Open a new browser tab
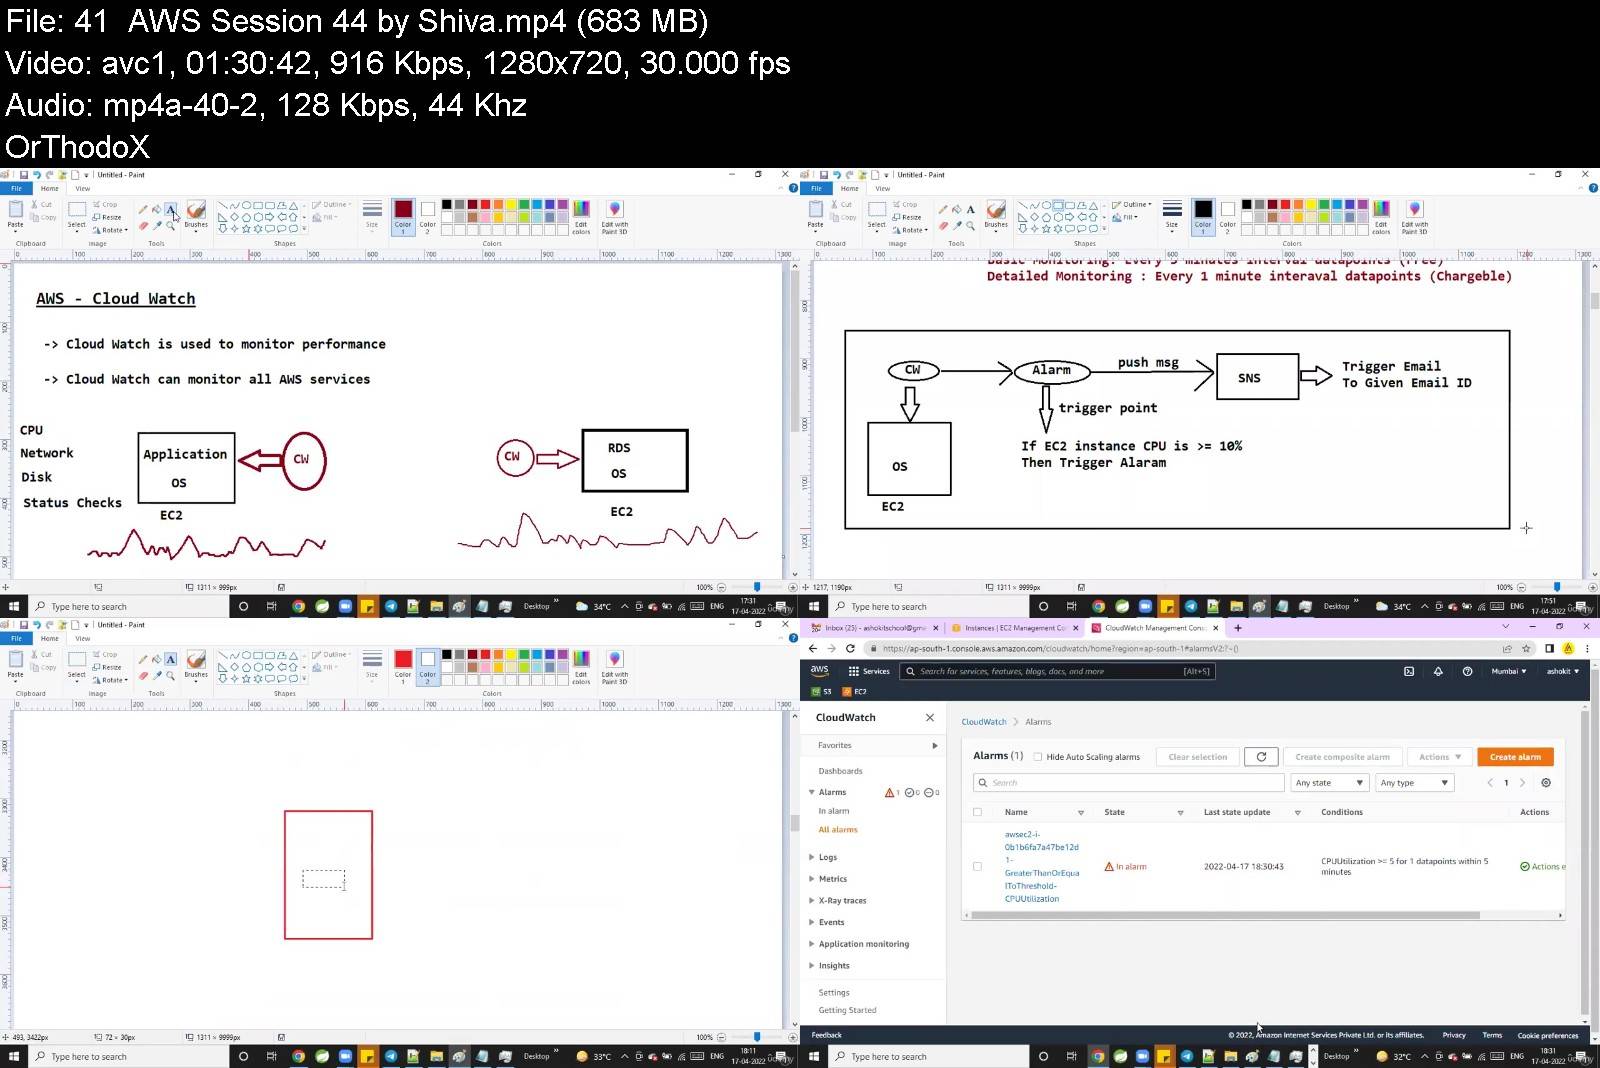The image size is (1600, 1068). (x=1238, y=628)
